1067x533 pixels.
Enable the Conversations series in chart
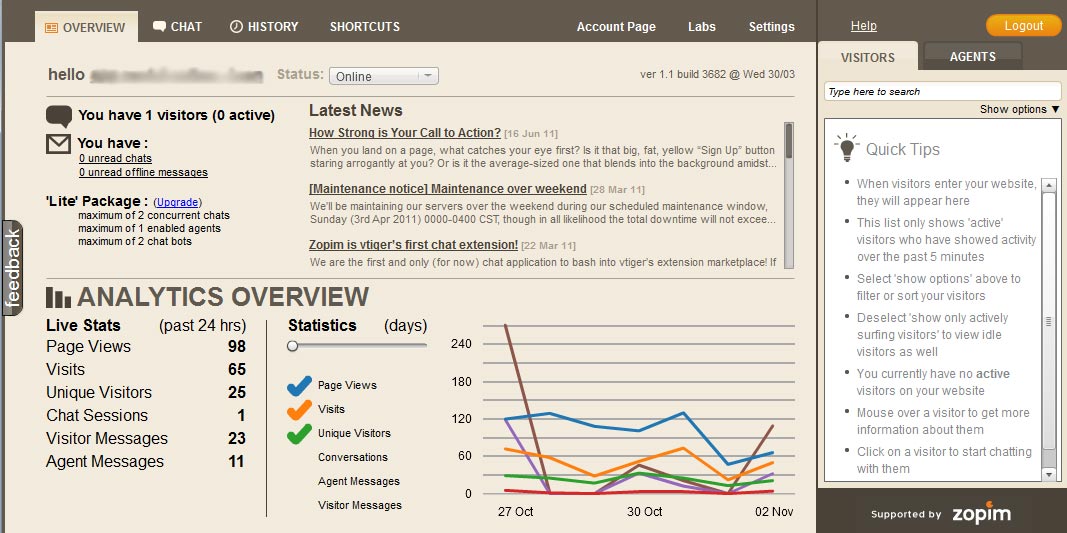352,457
